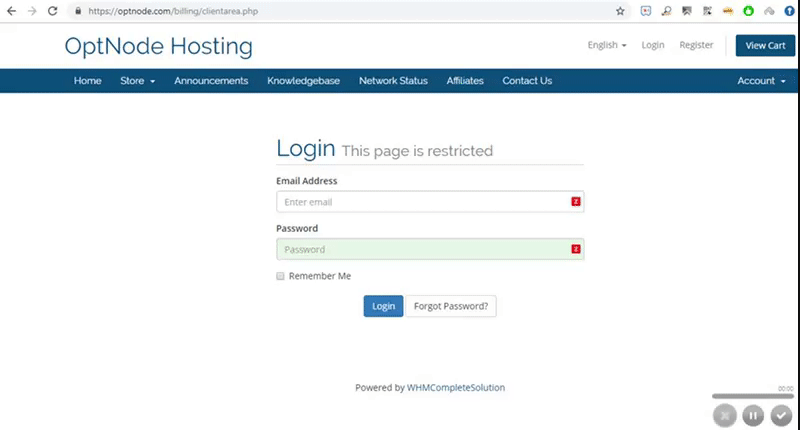Open the Knowledgebase menu item
Image resolution: width=800 pixels, height=430 pixels.
tap(304, 81)
